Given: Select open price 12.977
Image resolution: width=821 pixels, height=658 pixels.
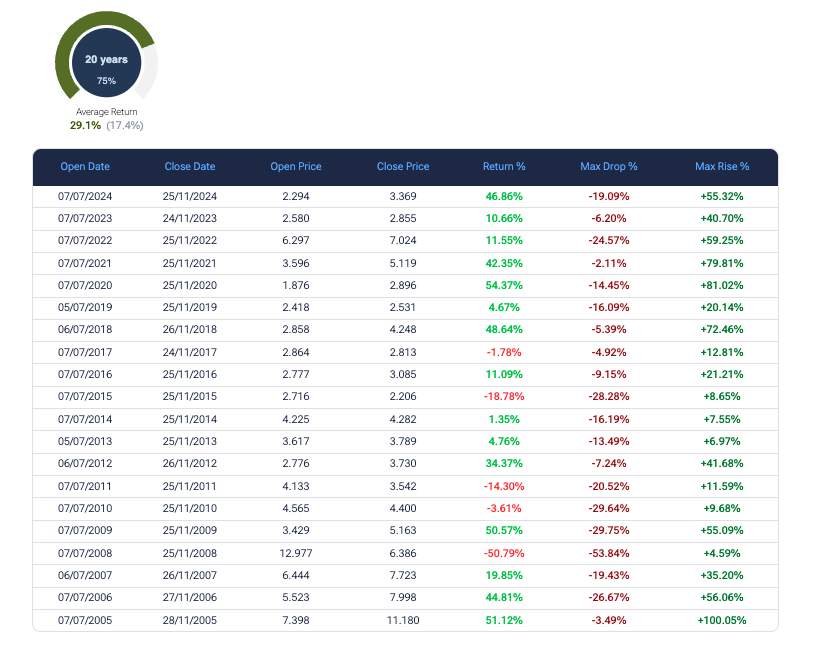Looking at the screenshot, I should (296, 553).
